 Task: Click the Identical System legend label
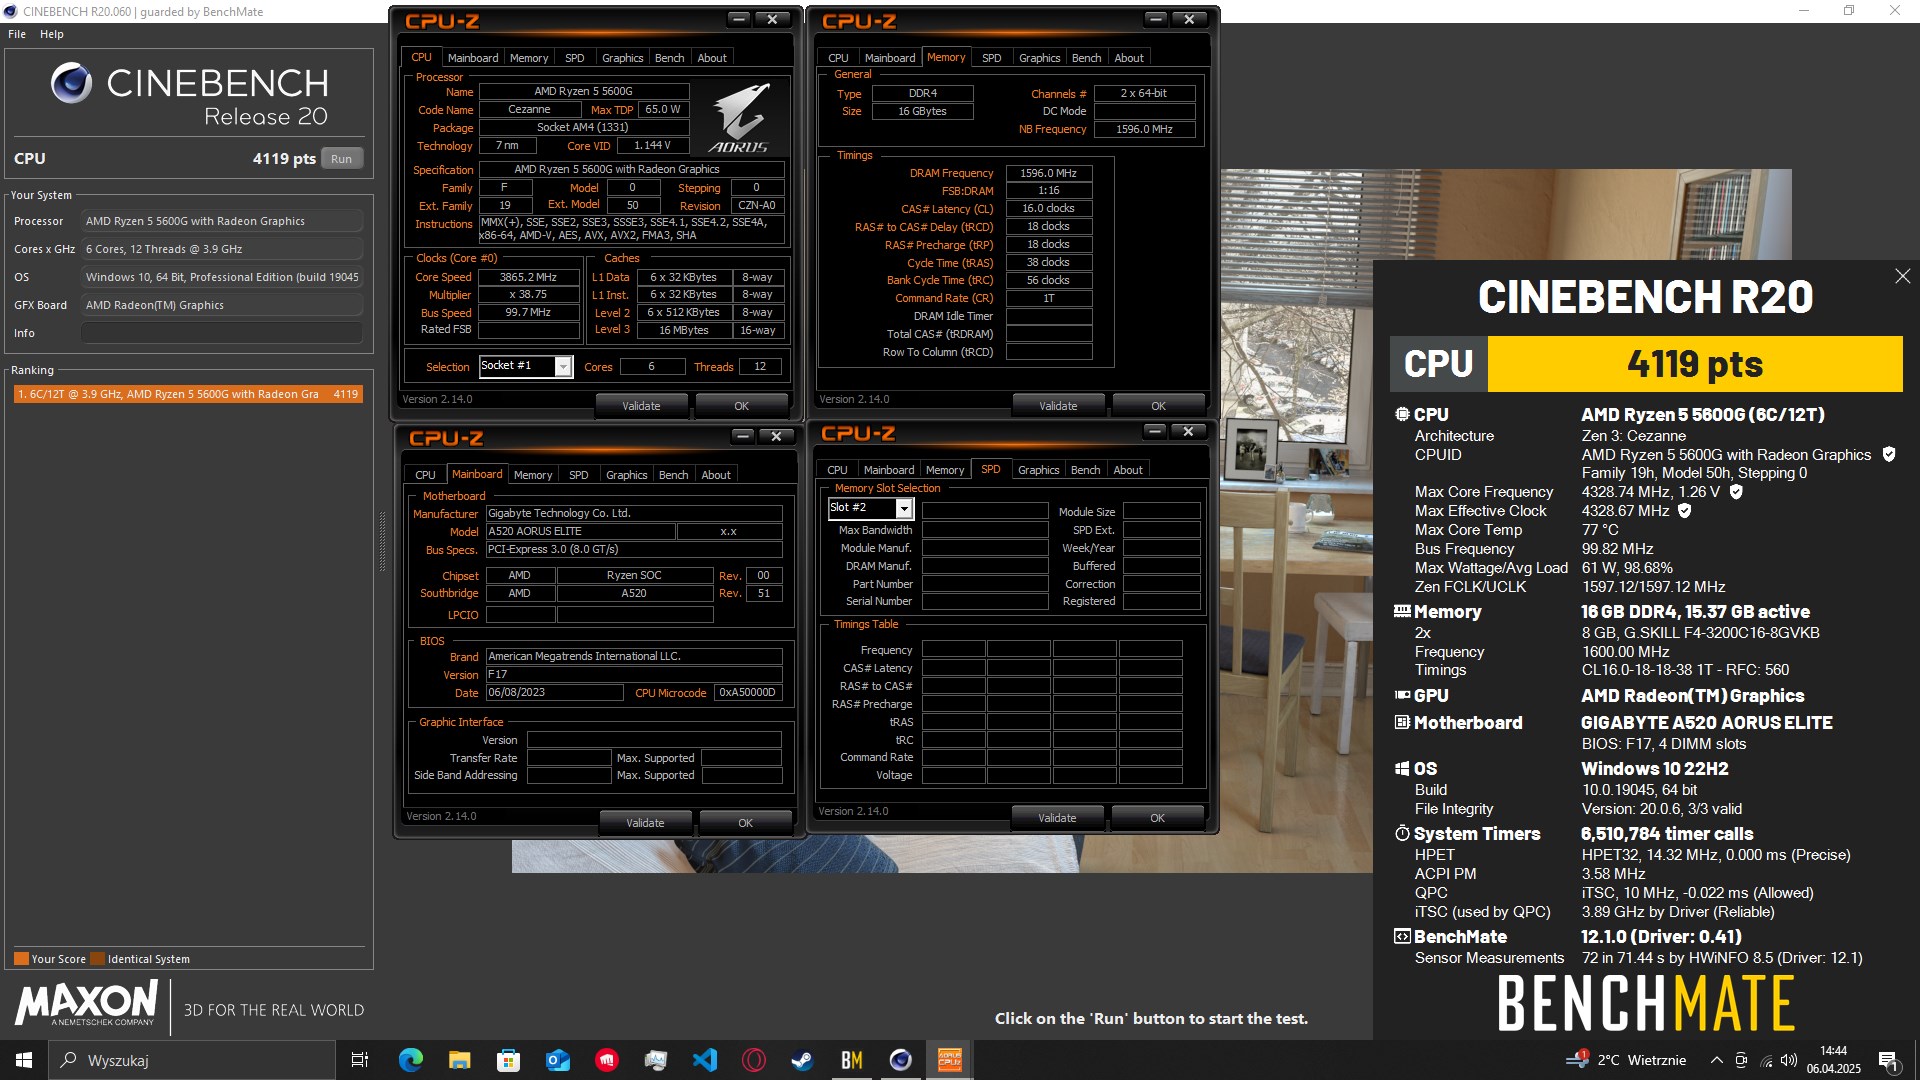click(x=148, y=959)
